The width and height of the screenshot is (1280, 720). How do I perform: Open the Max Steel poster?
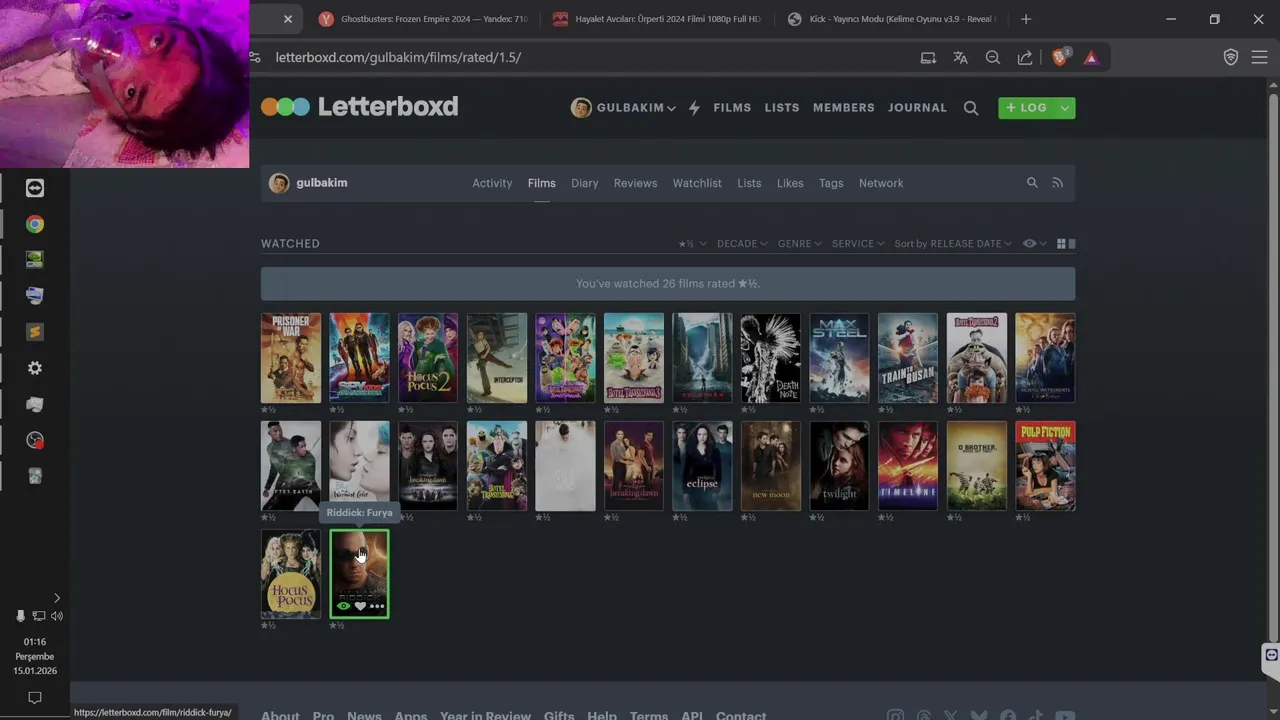[x=839, y=358]
